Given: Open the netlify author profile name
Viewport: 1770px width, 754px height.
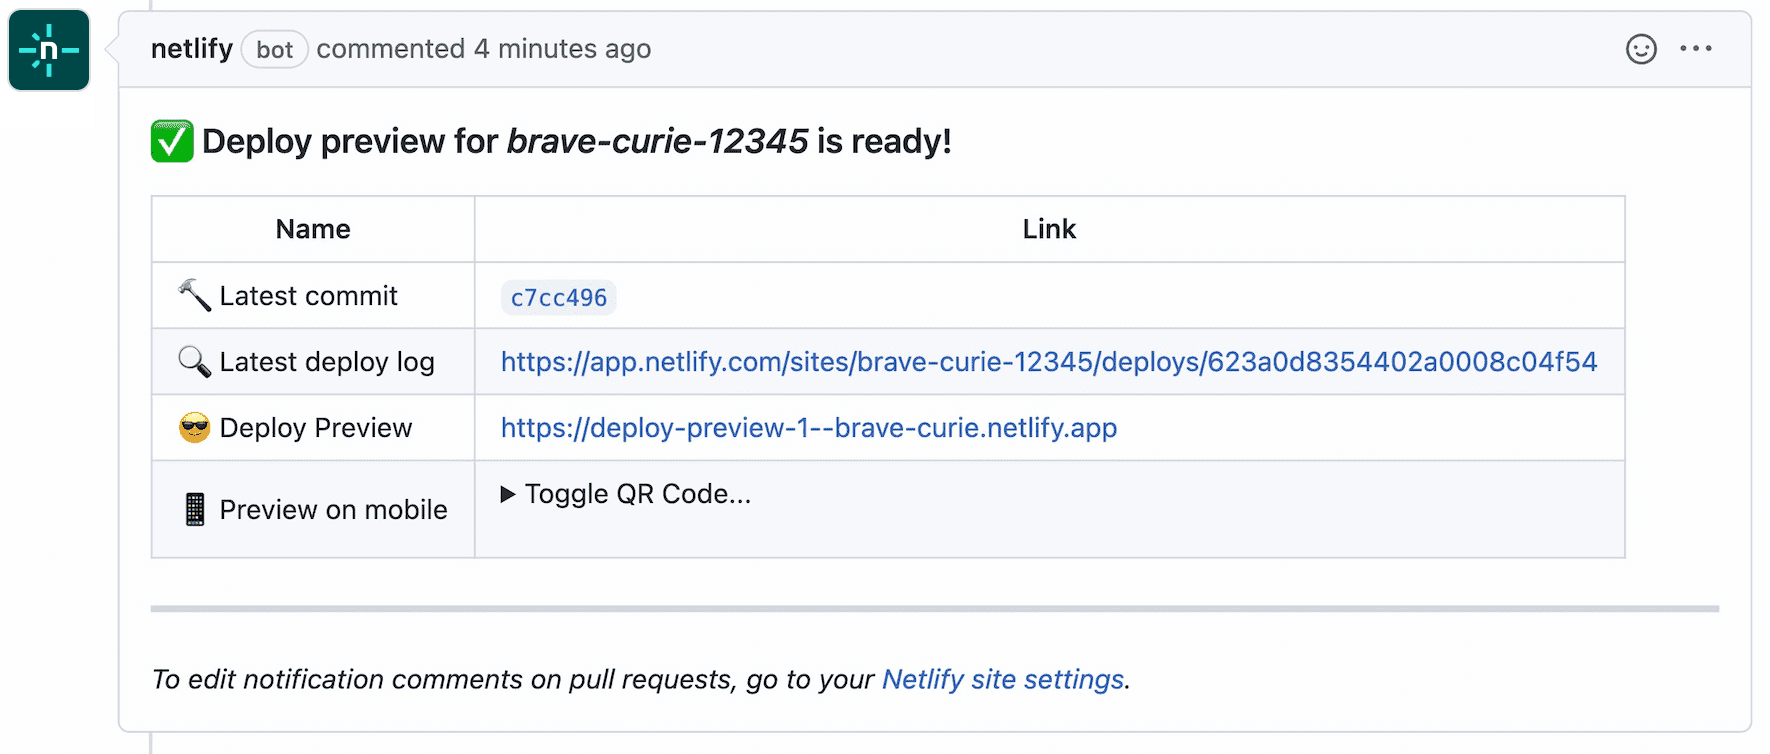Looking at the screenshot, I should pos(192,49).
